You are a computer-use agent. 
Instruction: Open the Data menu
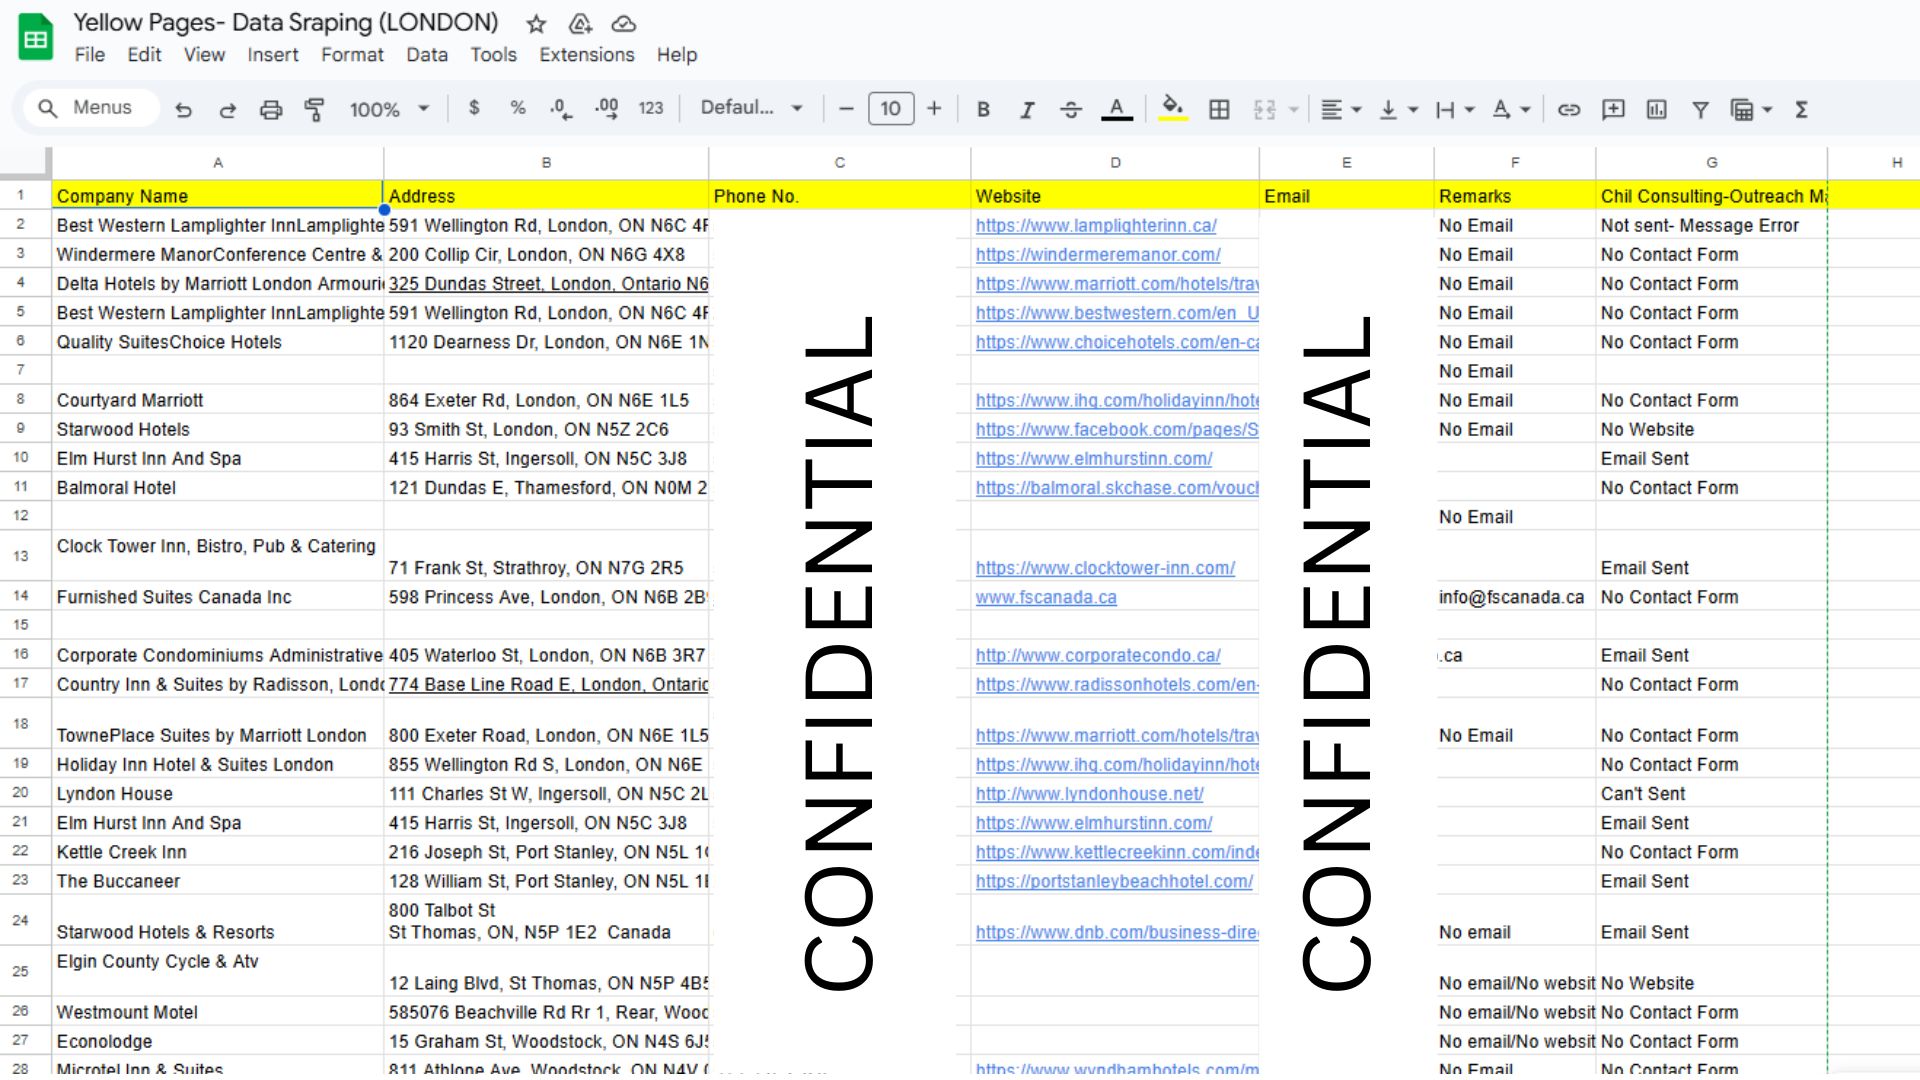pyautogui.click(x=426, y=55)
